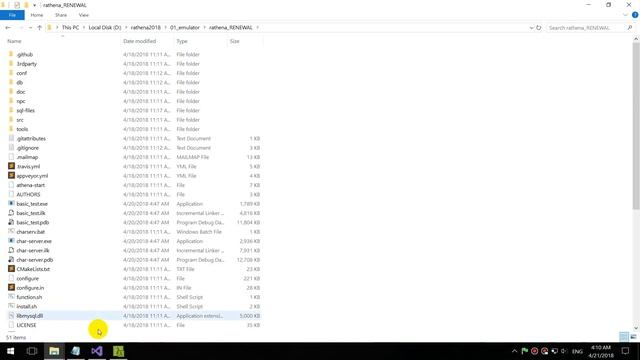Select the appveyor.yml file icon

pos(11,176)
